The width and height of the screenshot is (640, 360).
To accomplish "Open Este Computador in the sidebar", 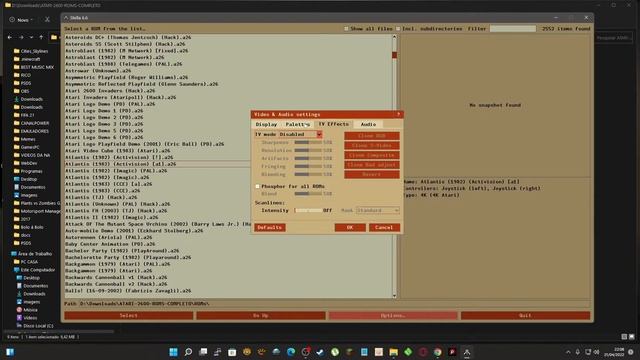I will 34,270.
